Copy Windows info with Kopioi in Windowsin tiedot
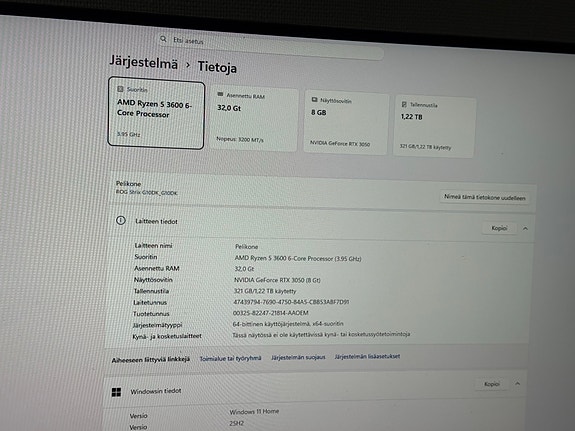Image resolution: width=575 pixels, height=431 pixels. point(491,384)
